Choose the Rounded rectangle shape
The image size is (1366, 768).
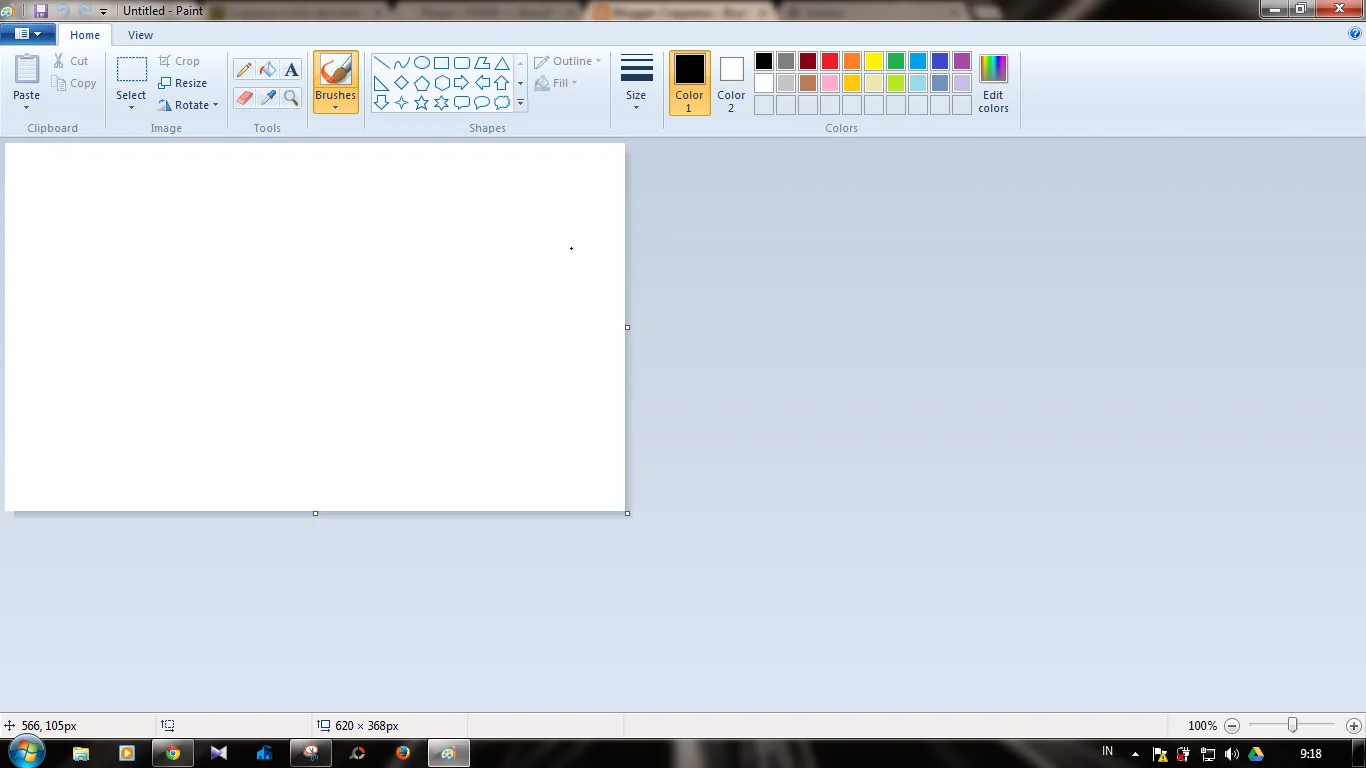[462, 63]
